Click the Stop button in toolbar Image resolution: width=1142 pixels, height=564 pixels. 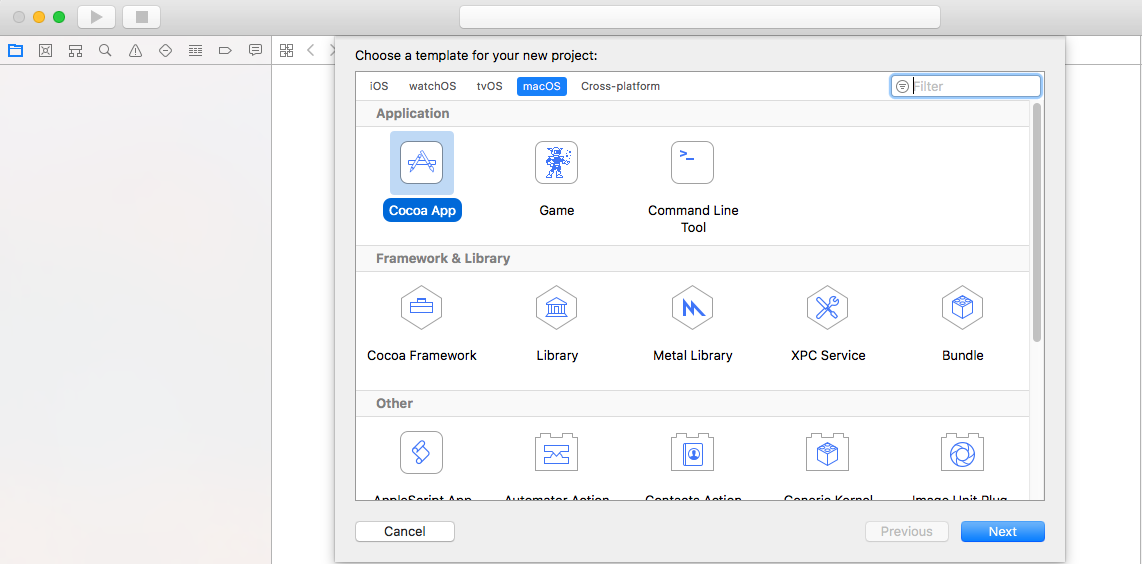pos(142,17)
